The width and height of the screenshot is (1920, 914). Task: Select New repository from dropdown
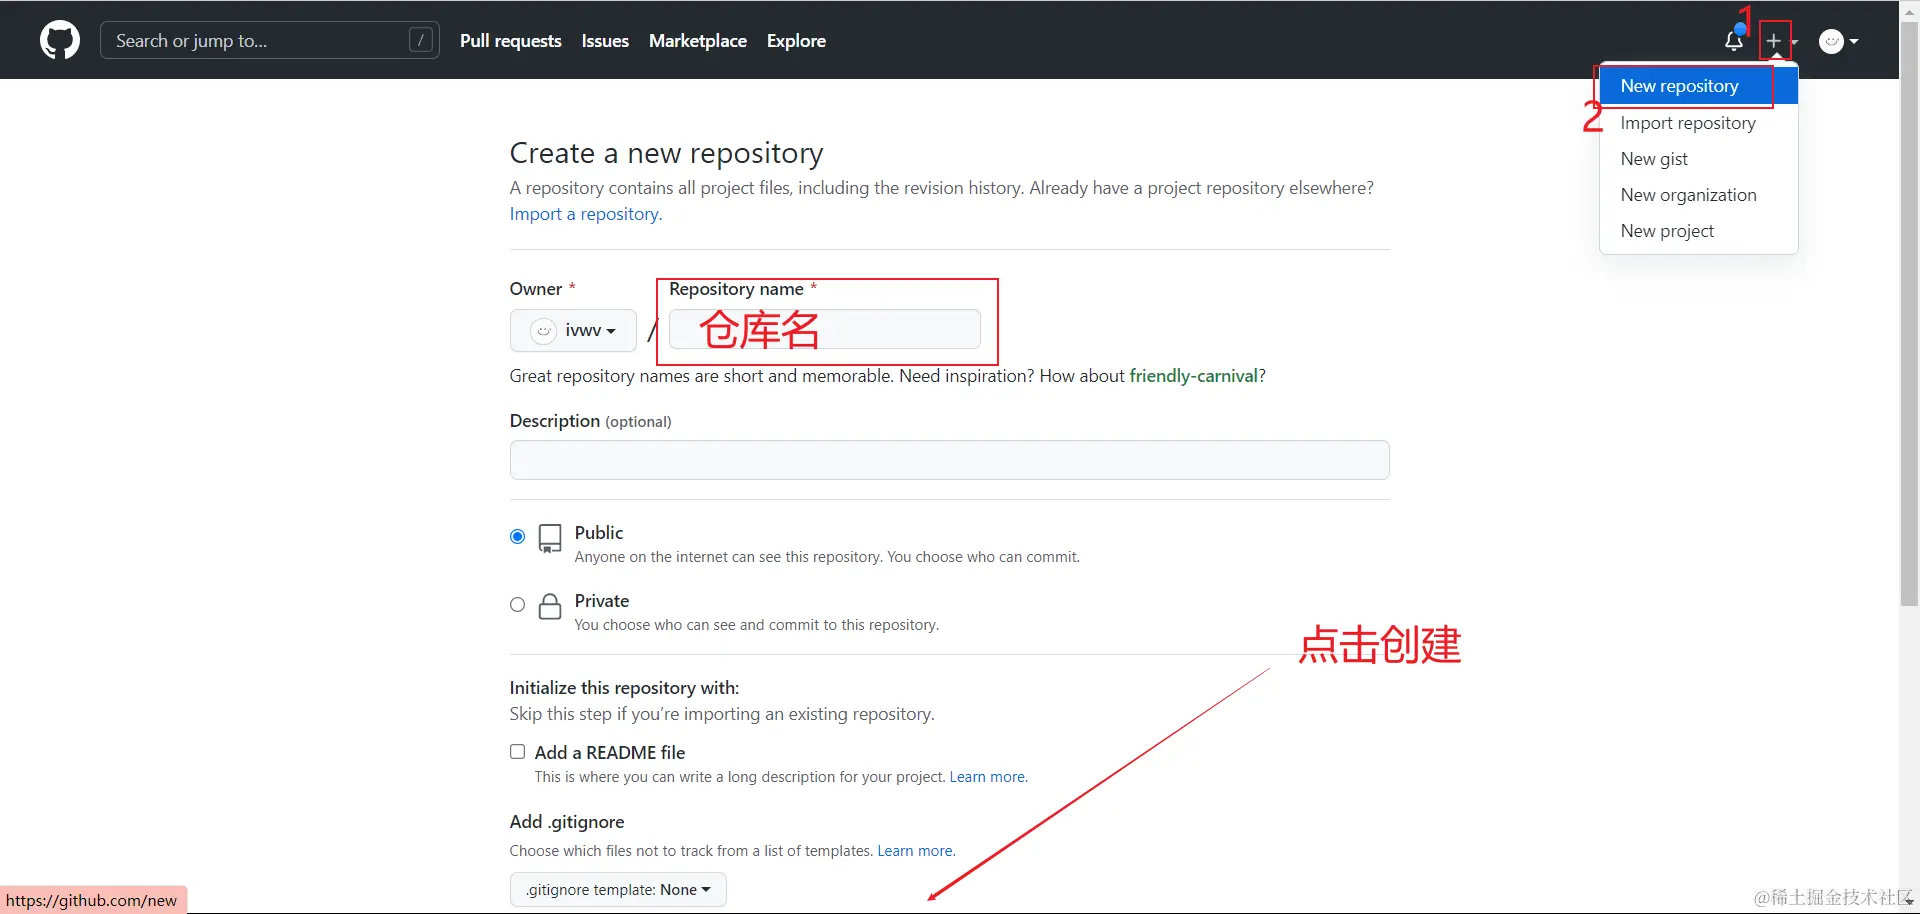click(x=1699, y=86)
